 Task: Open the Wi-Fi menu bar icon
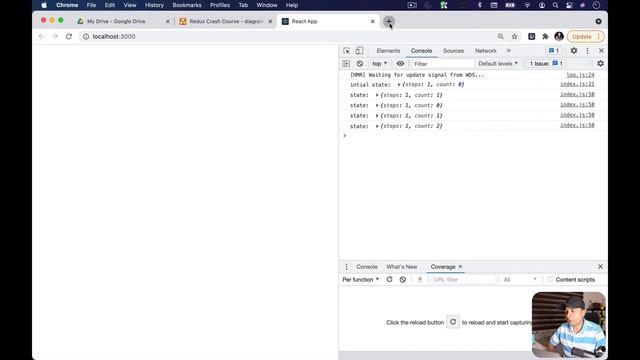click(527, 5)
